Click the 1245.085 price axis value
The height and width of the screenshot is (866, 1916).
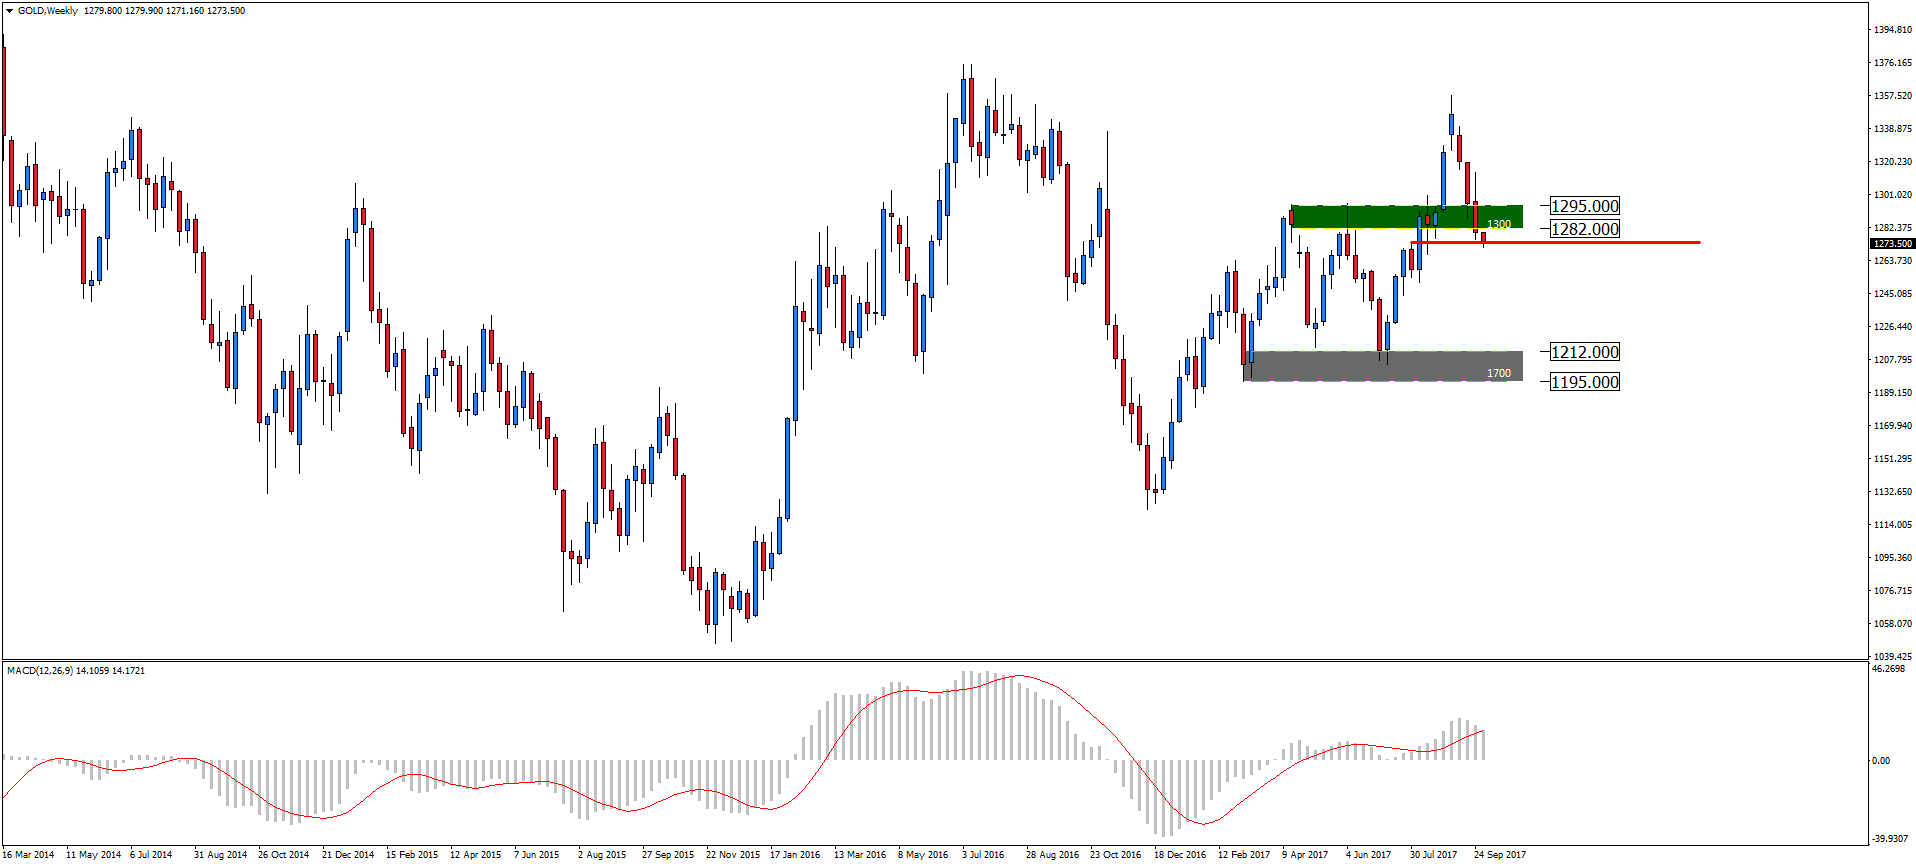click(x=1893, y=294)
